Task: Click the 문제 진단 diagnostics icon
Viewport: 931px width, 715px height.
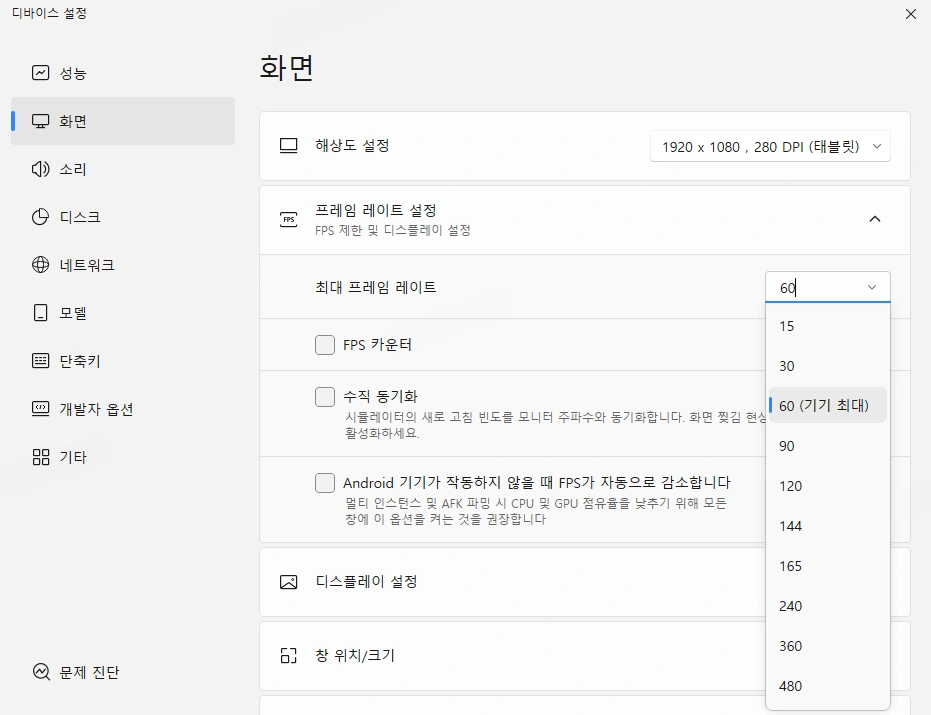Action: click(41, 672)
